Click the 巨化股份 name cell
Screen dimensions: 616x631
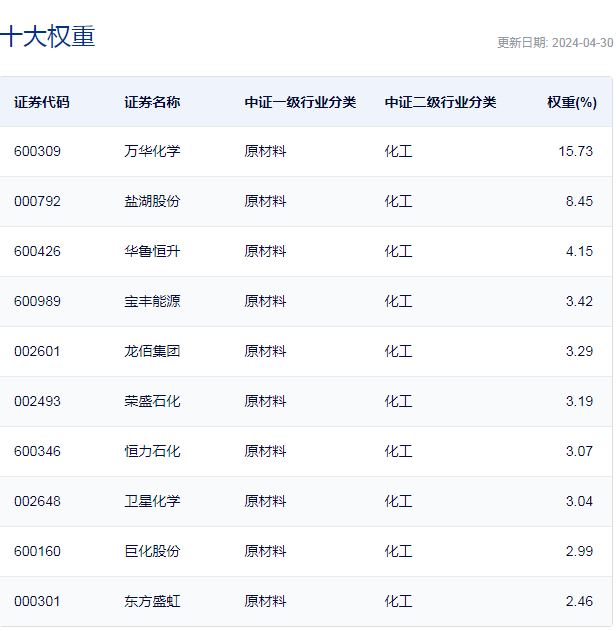click(x=152, y=551)
